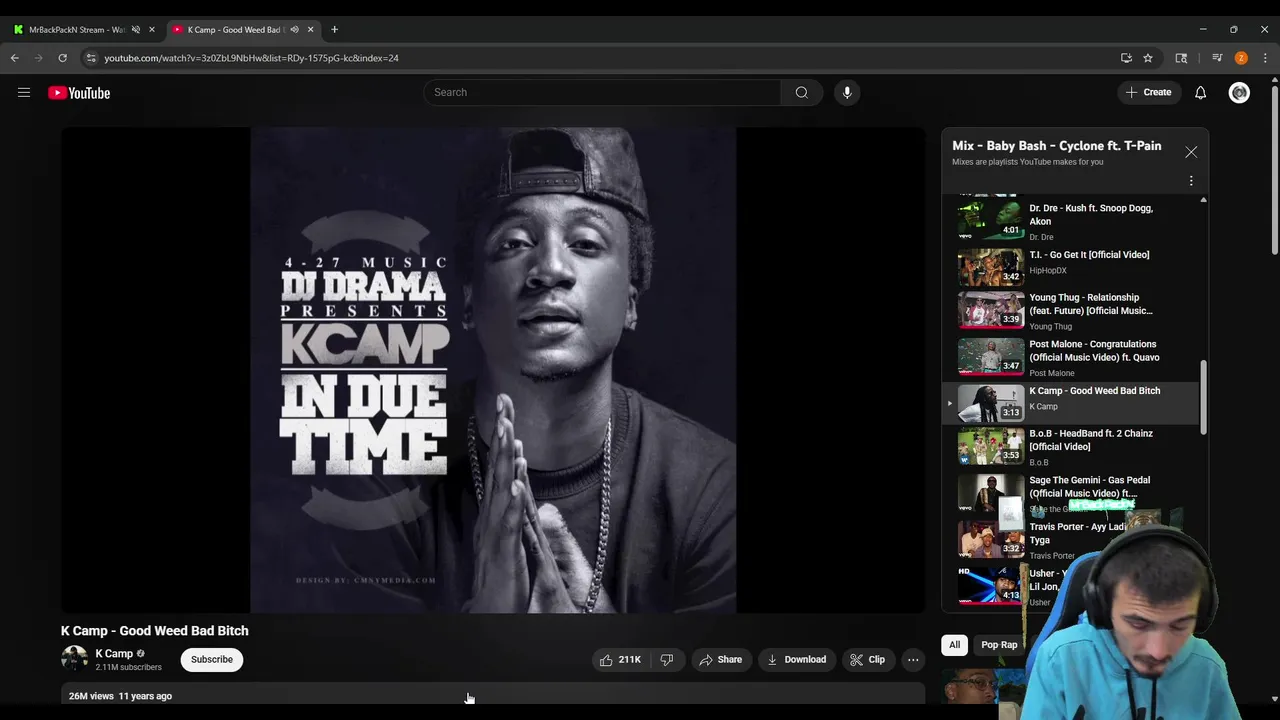Click the Usher video thumbnail
The height and width of the screenshot is (720, 1280).
(991, 586)
